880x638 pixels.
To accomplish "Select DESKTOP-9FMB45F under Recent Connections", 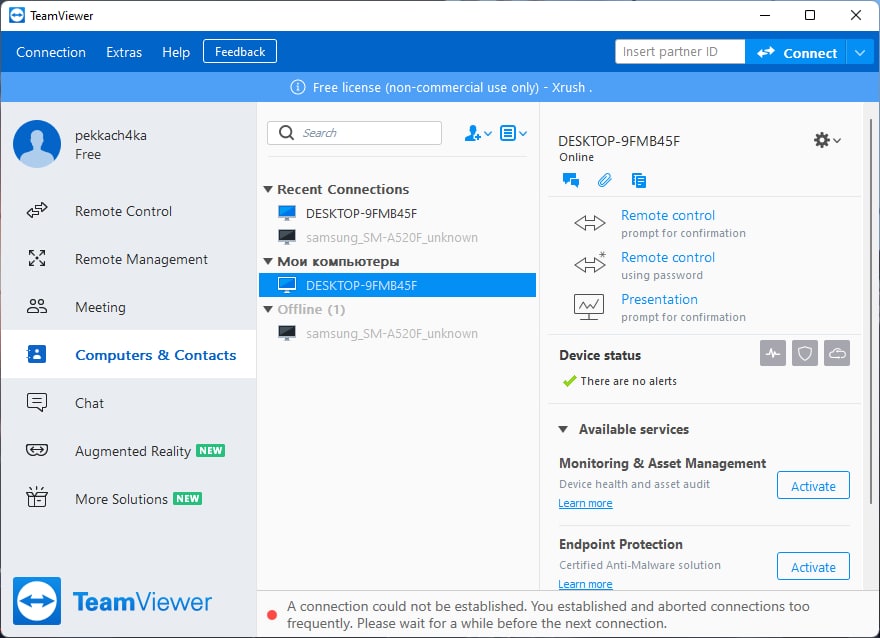I will [x=397, y=213].
